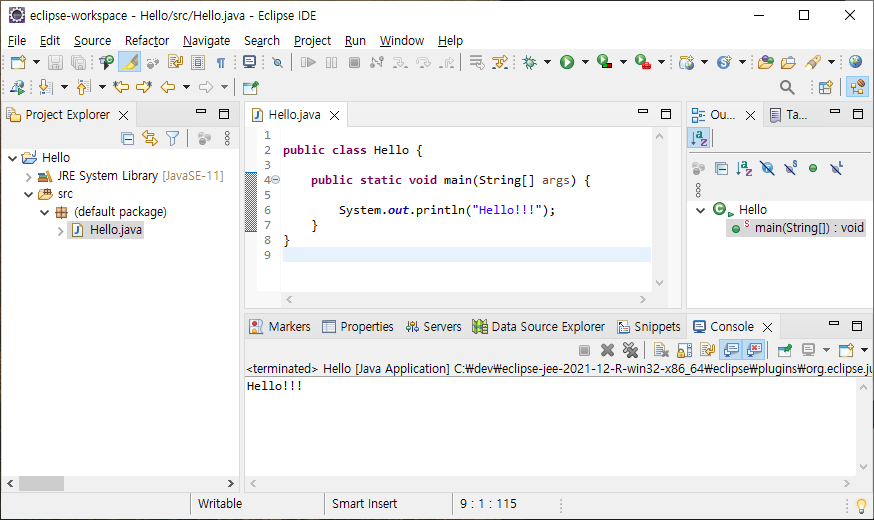The image size is (874, 520).
Task: Toggle Hide Local Types in Outline
Action: 836,168
